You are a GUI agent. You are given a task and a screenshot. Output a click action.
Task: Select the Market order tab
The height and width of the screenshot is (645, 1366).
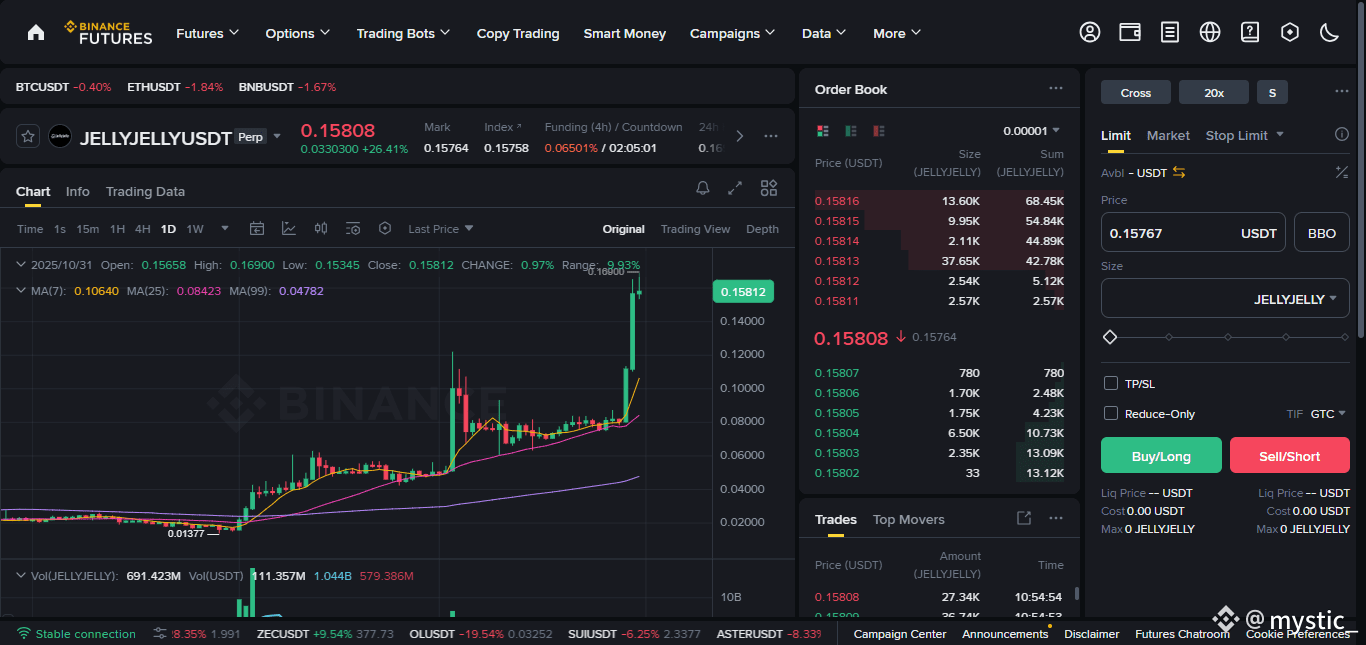coord(1168,135)
